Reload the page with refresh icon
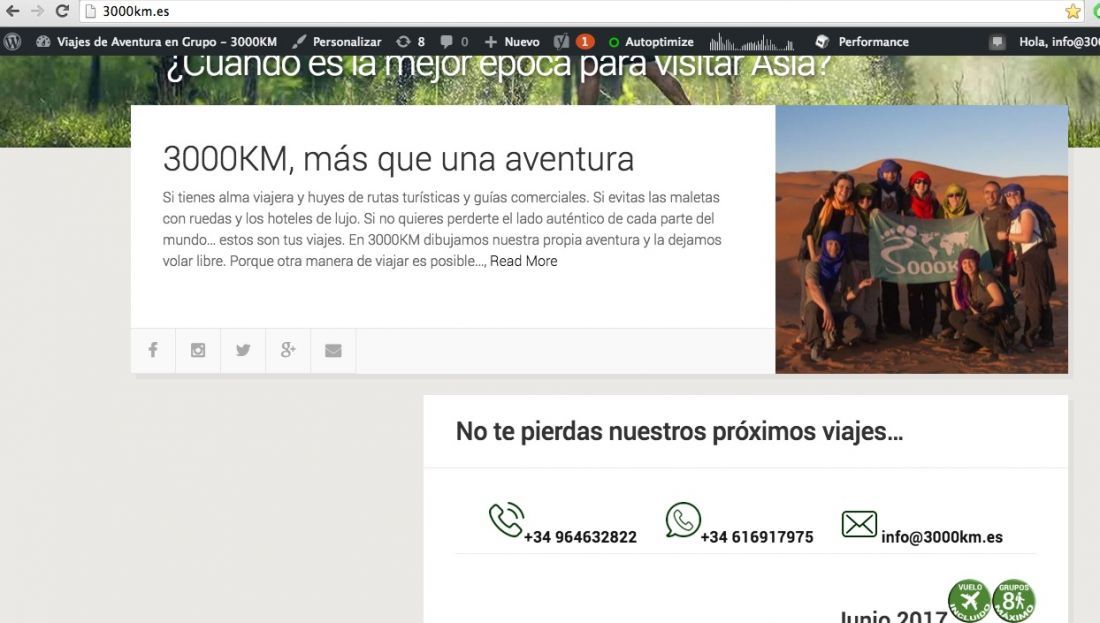Viewport: 1100px width, 623px height. point(62,11)
